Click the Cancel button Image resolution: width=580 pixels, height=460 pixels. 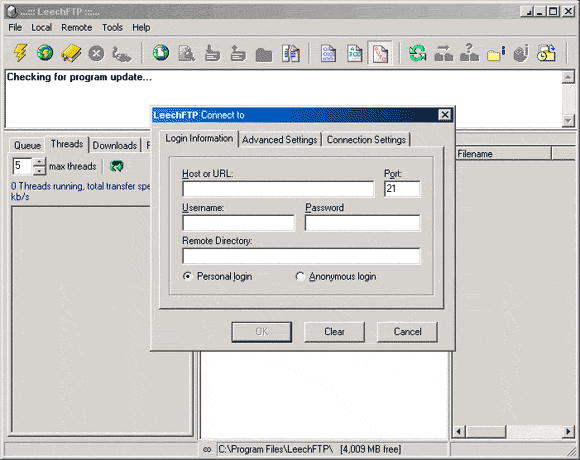coord(407,332)
